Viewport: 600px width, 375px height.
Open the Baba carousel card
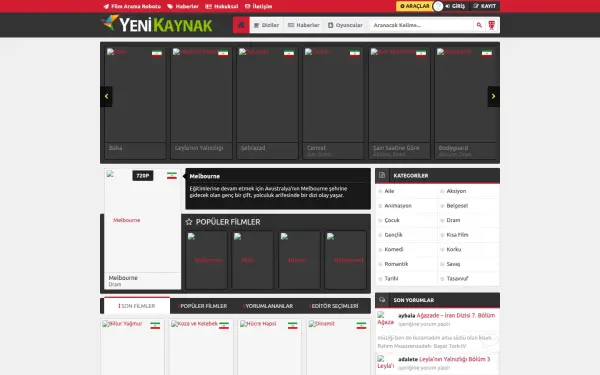point(135,103)
